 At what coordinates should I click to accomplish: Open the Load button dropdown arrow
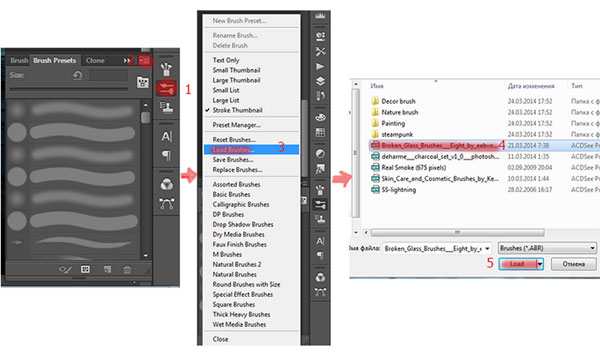pyautogui.click(x=540, y=264)
